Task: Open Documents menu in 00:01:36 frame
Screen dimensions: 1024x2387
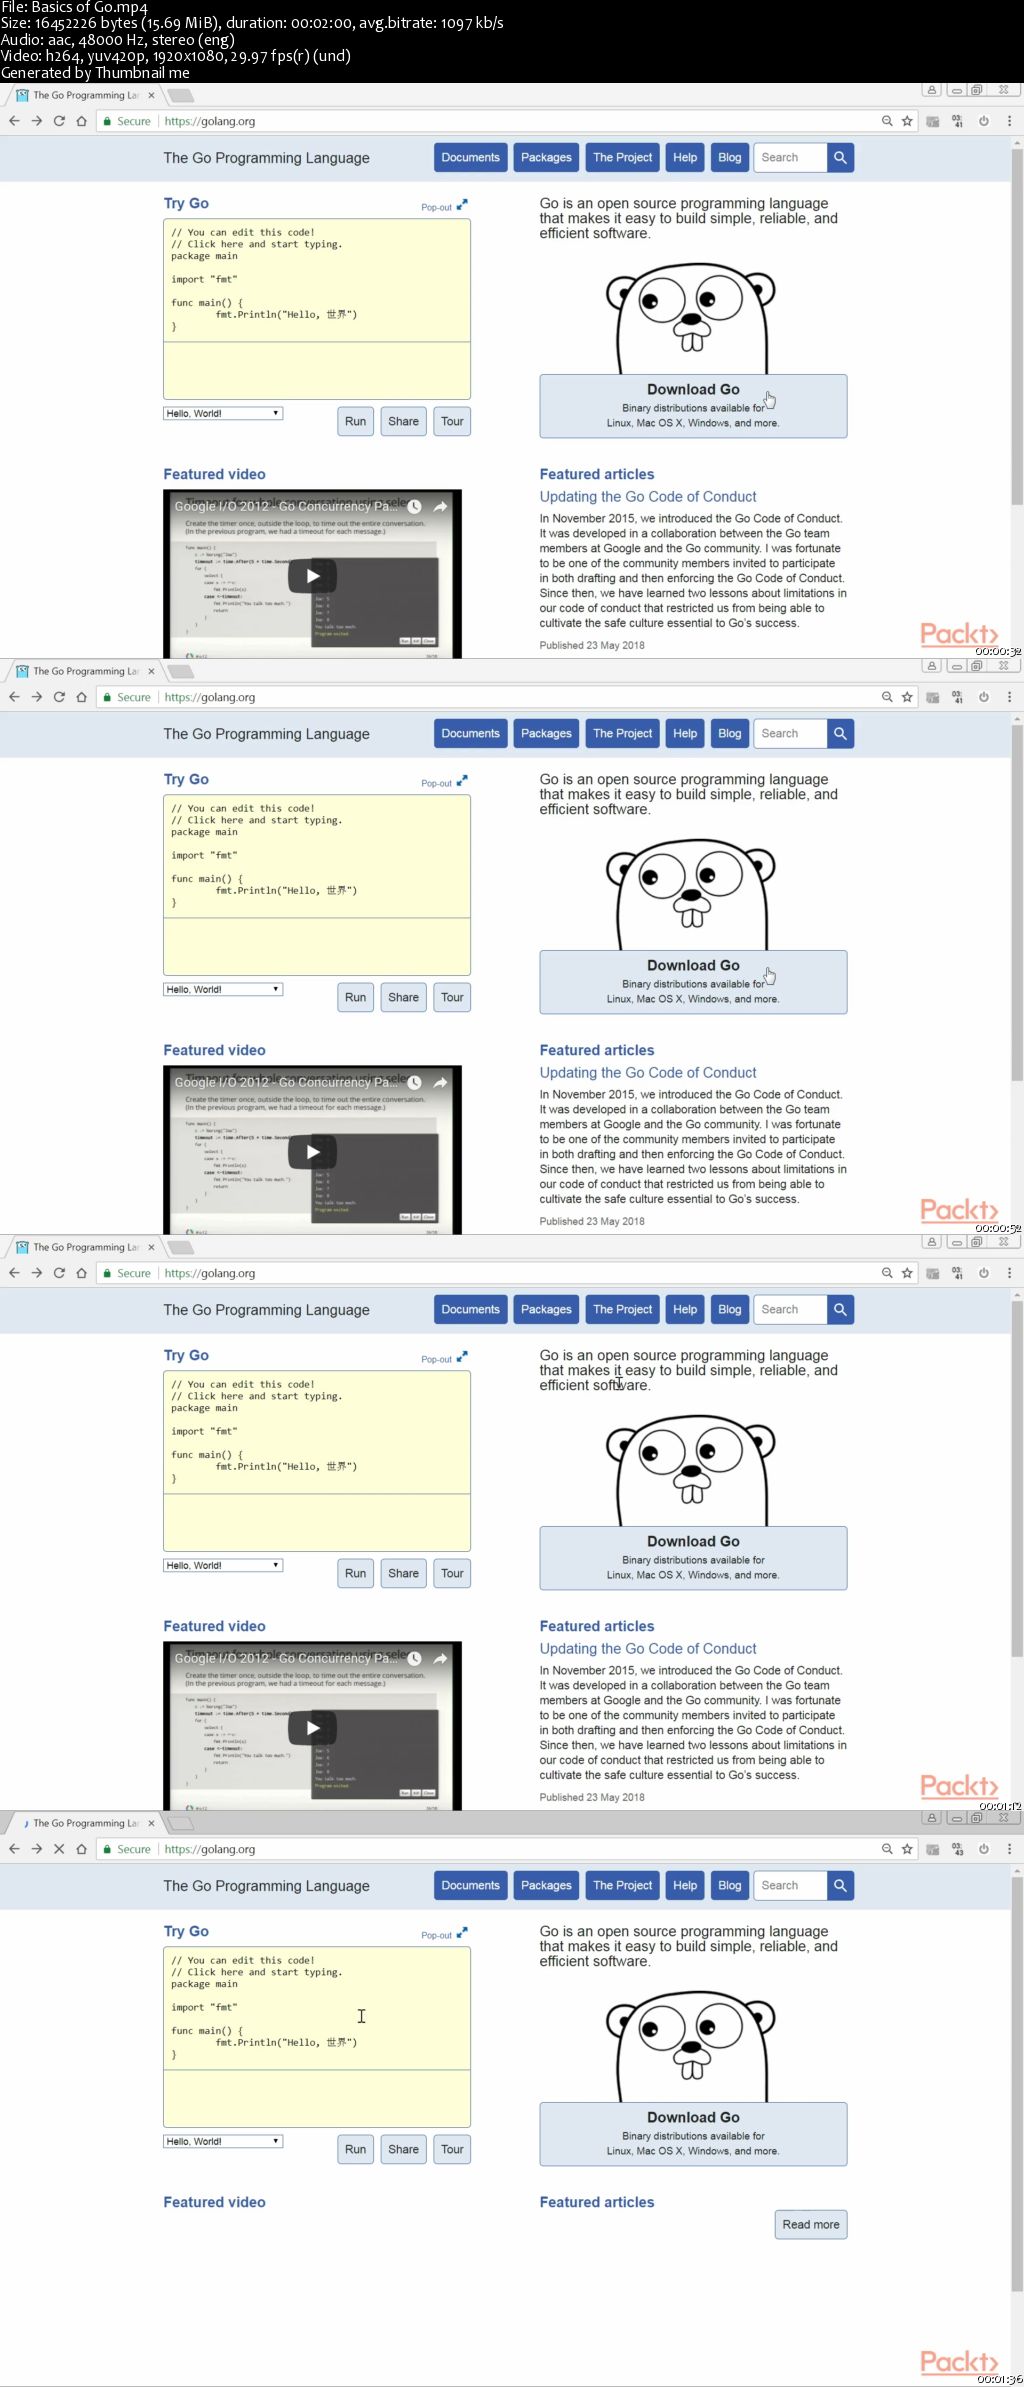Action: [470, 1885]
